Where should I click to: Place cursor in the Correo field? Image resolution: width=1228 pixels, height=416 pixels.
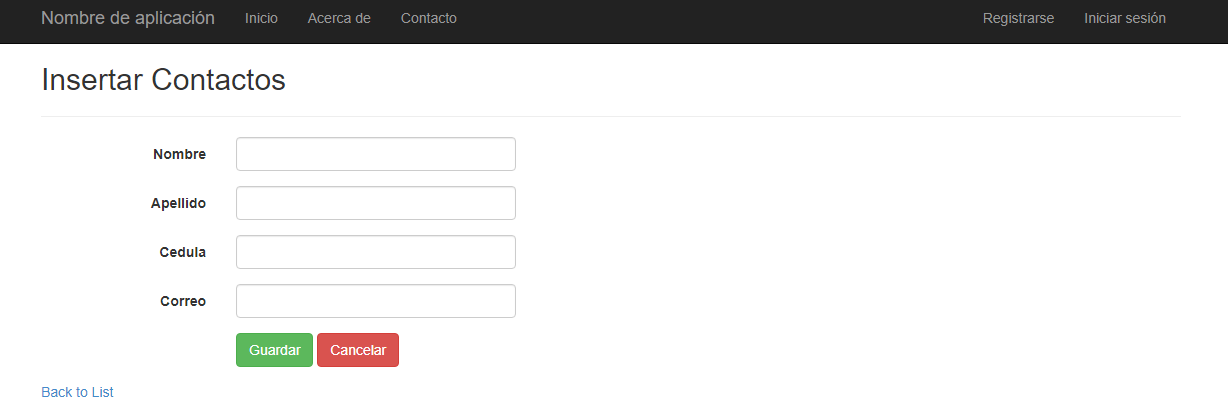pyautogui.click(x=375, y=301)
